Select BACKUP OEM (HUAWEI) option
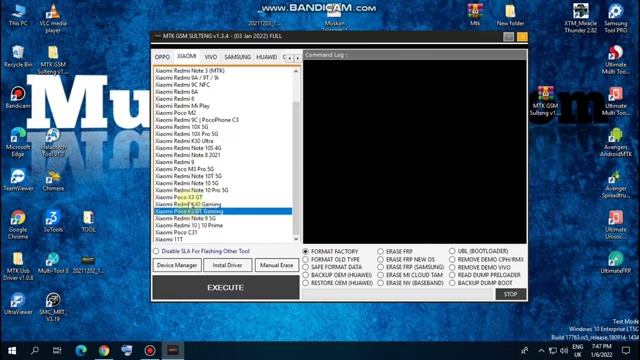 [338, 275]
